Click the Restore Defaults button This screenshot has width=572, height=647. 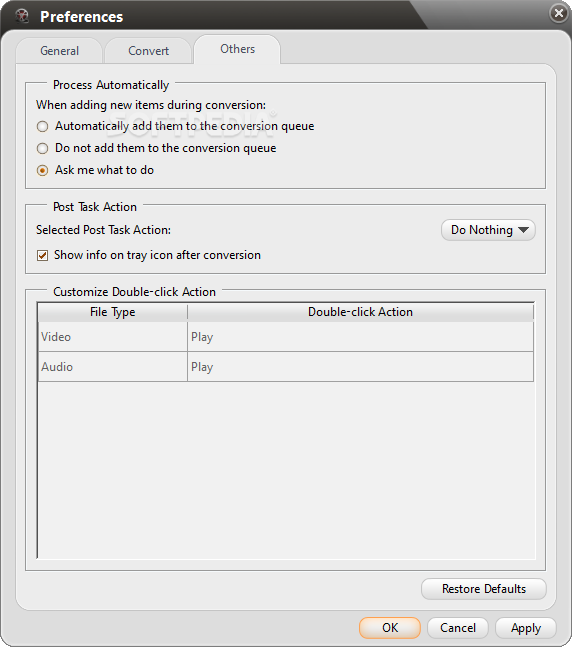pyautogui.click(x=484, y=589)
